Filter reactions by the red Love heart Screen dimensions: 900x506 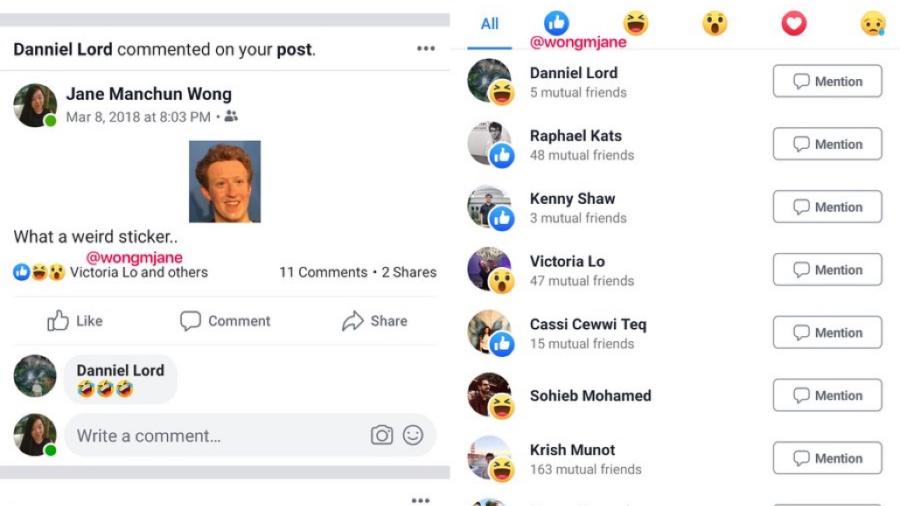click(x=794, y=23)
